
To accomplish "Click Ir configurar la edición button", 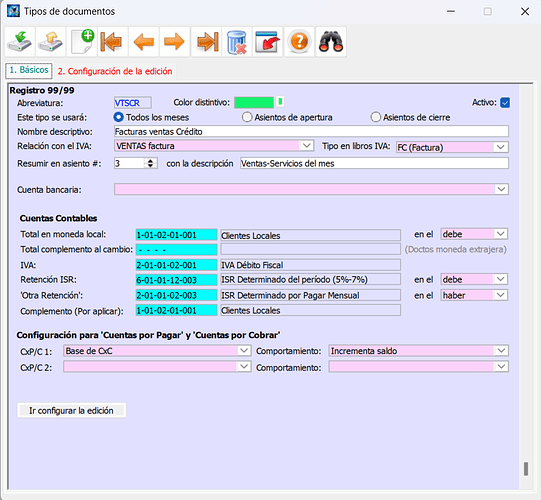I will coord(71,410).
